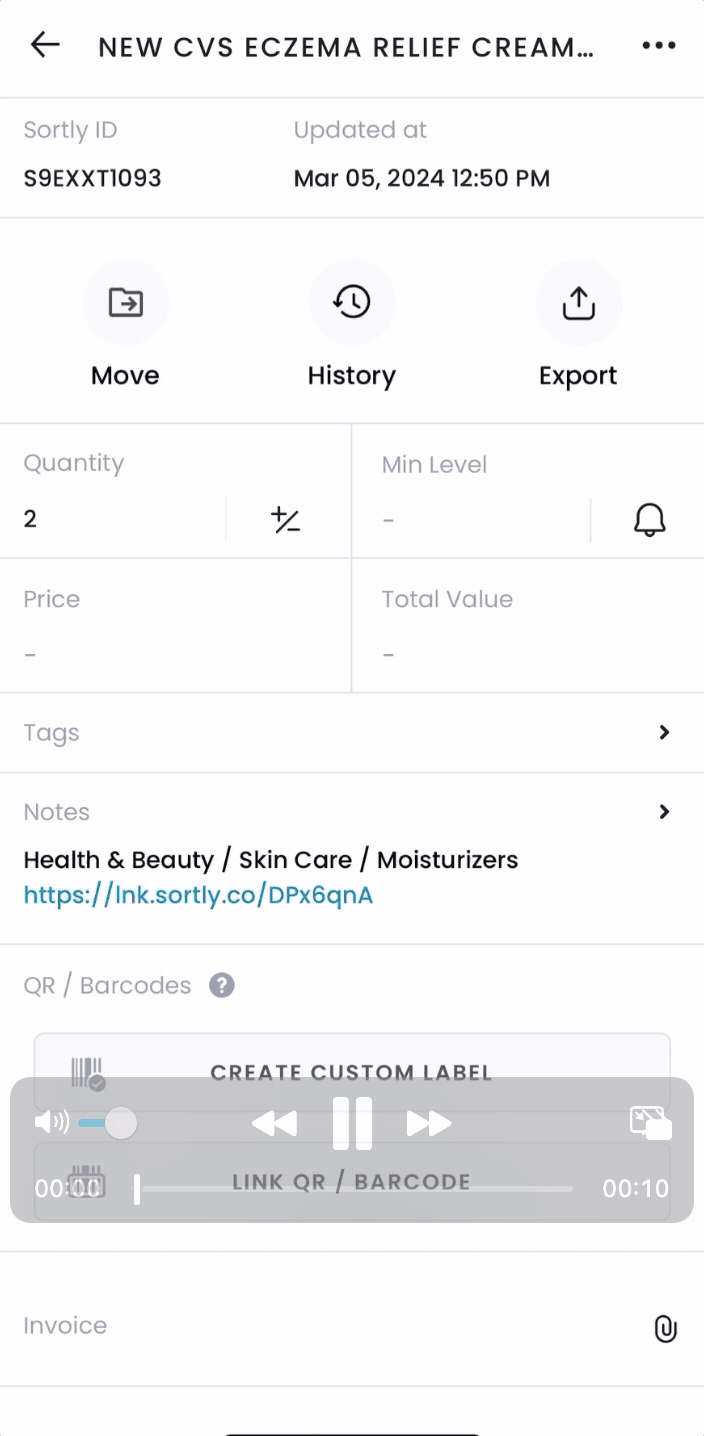Tap the Export share icon

579,302
